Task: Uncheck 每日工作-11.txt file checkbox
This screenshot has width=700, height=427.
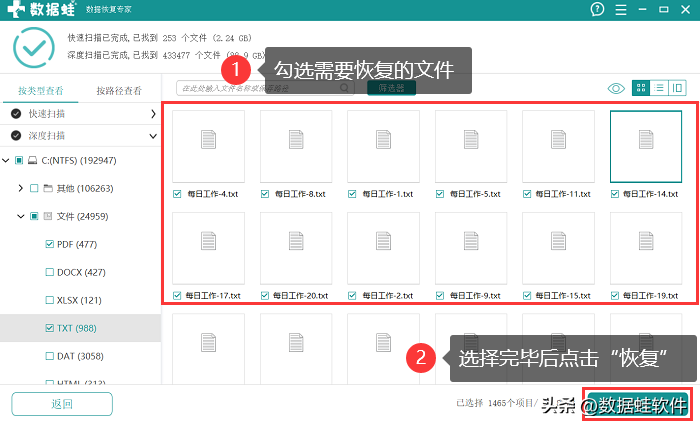Action: click(x=527, y=194)
